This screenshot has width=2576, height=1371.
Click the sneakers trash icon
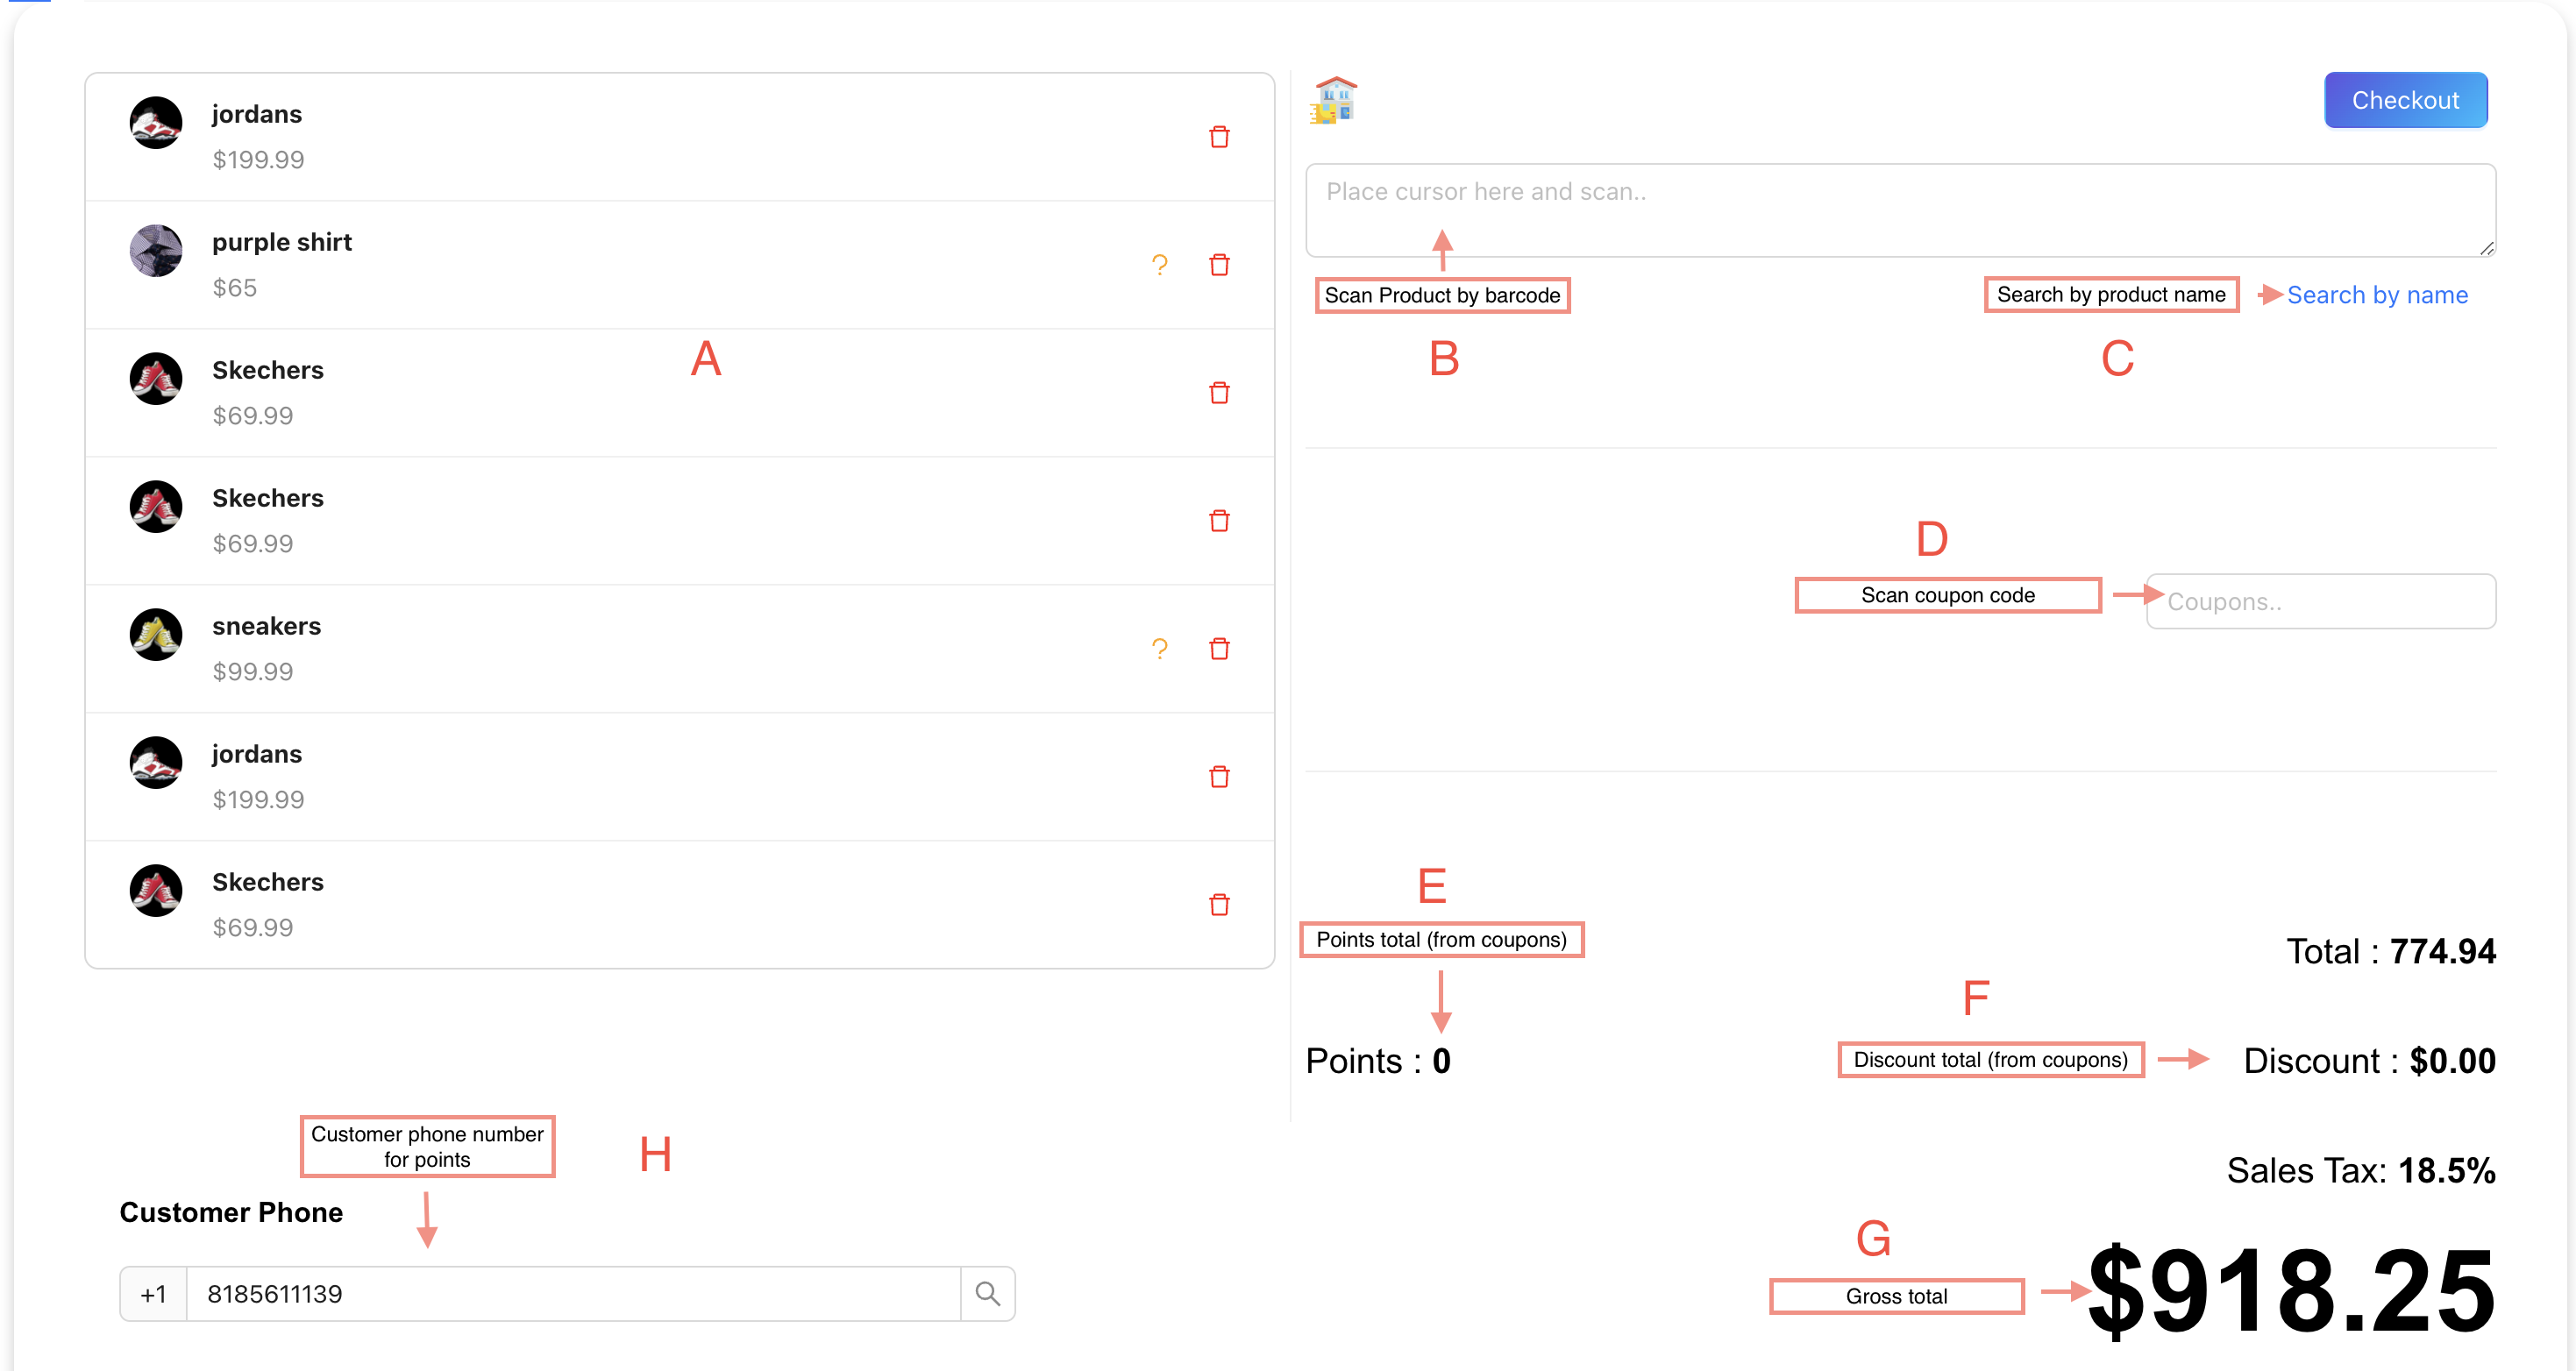[x=1219, y=649]
